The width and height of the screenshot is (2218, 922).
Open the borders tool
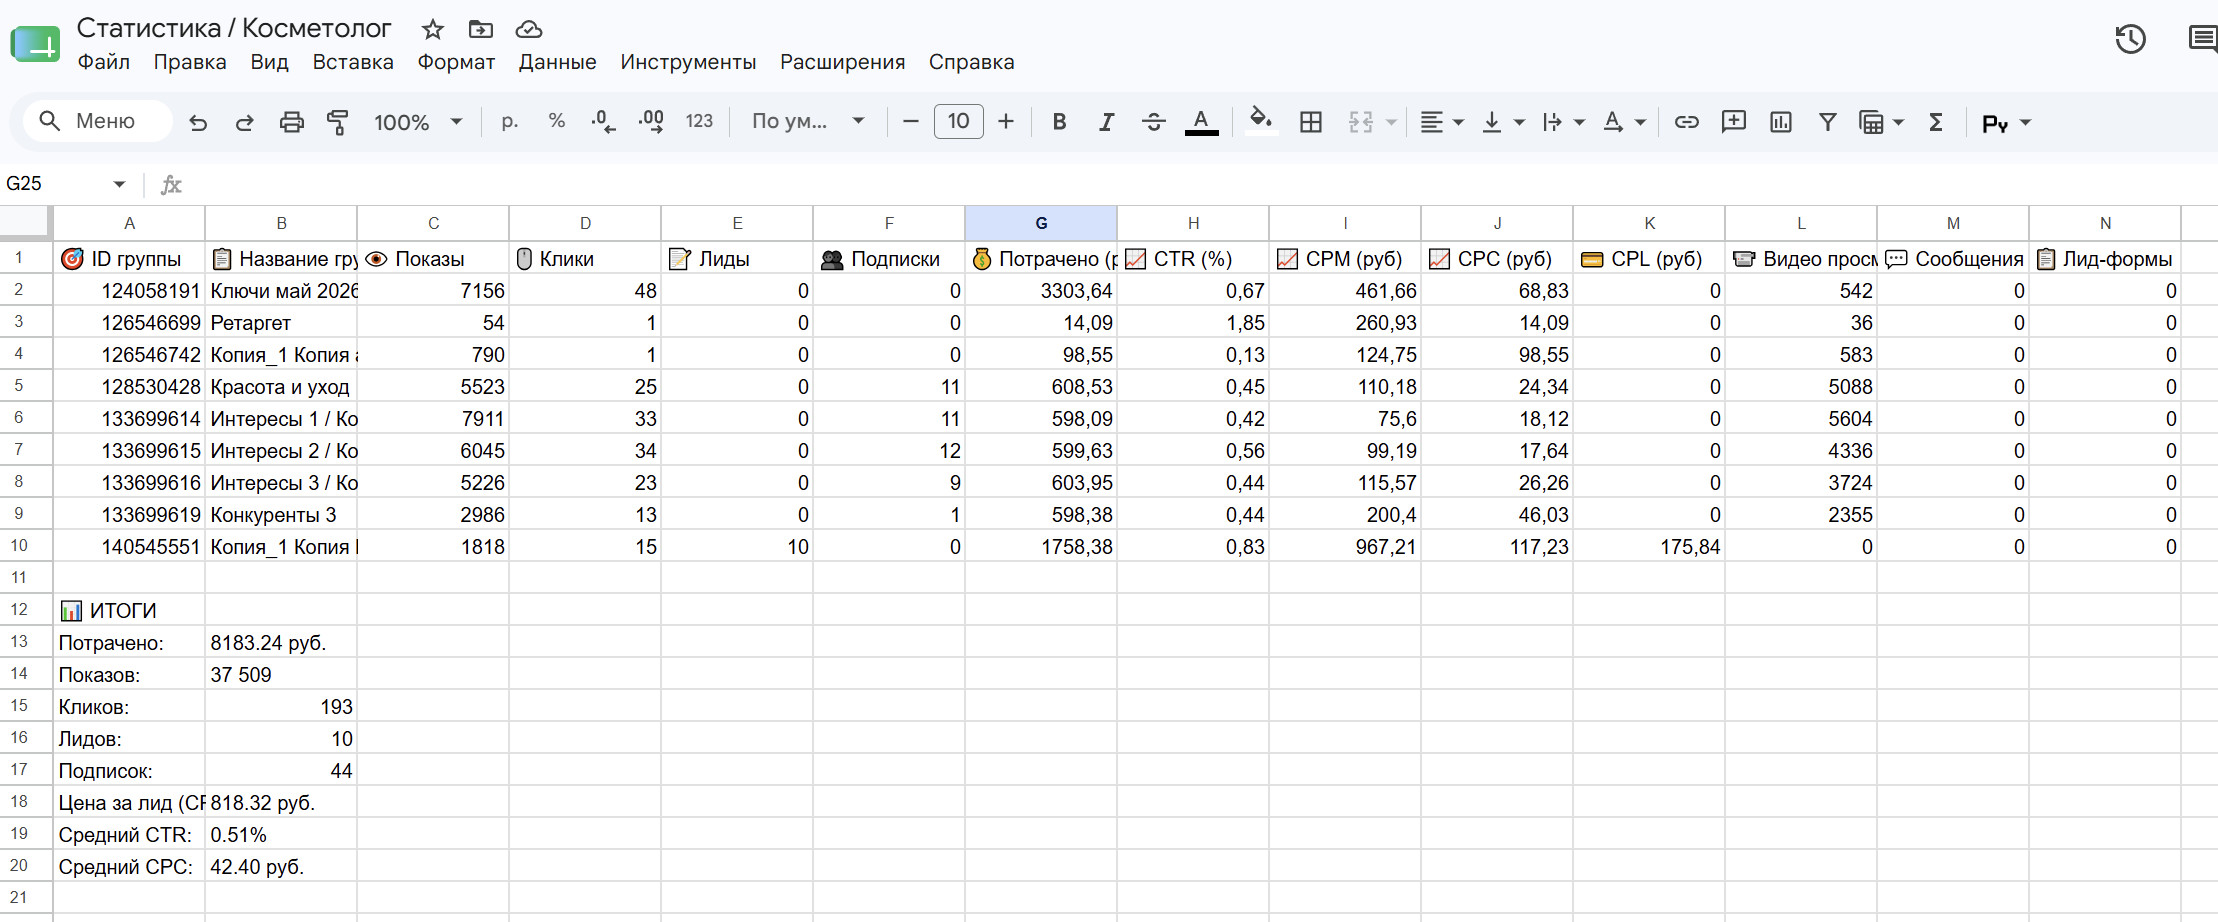[1310, 122]
